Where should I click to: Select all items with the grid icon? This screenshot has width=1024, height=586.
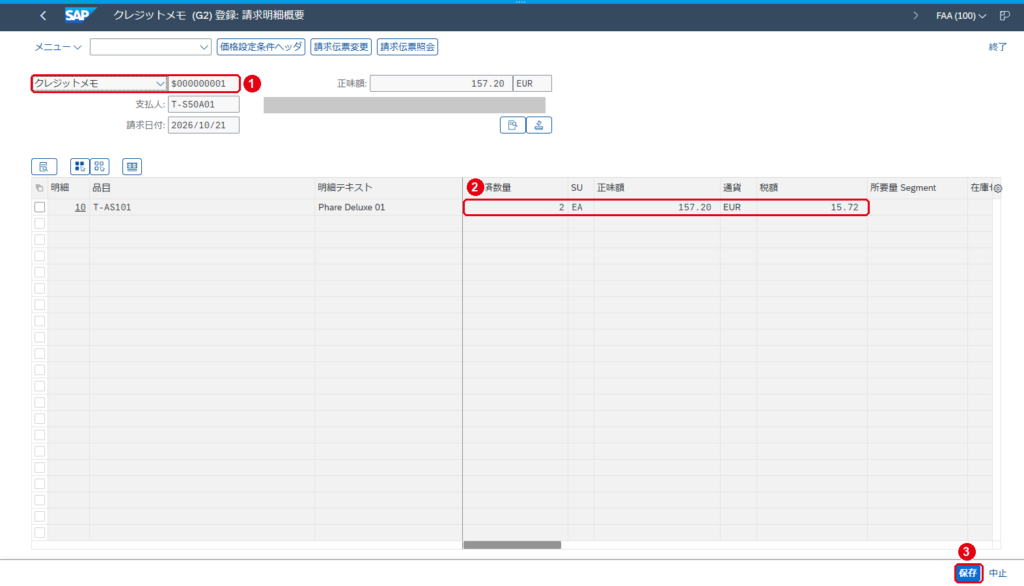80,167
